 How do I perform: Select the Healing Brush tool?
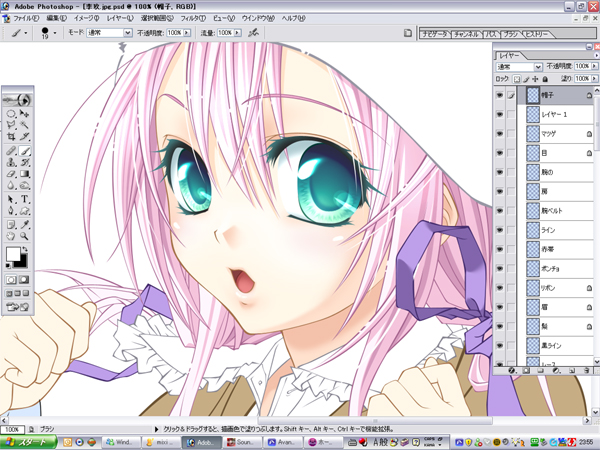click(x=11, y=151)
